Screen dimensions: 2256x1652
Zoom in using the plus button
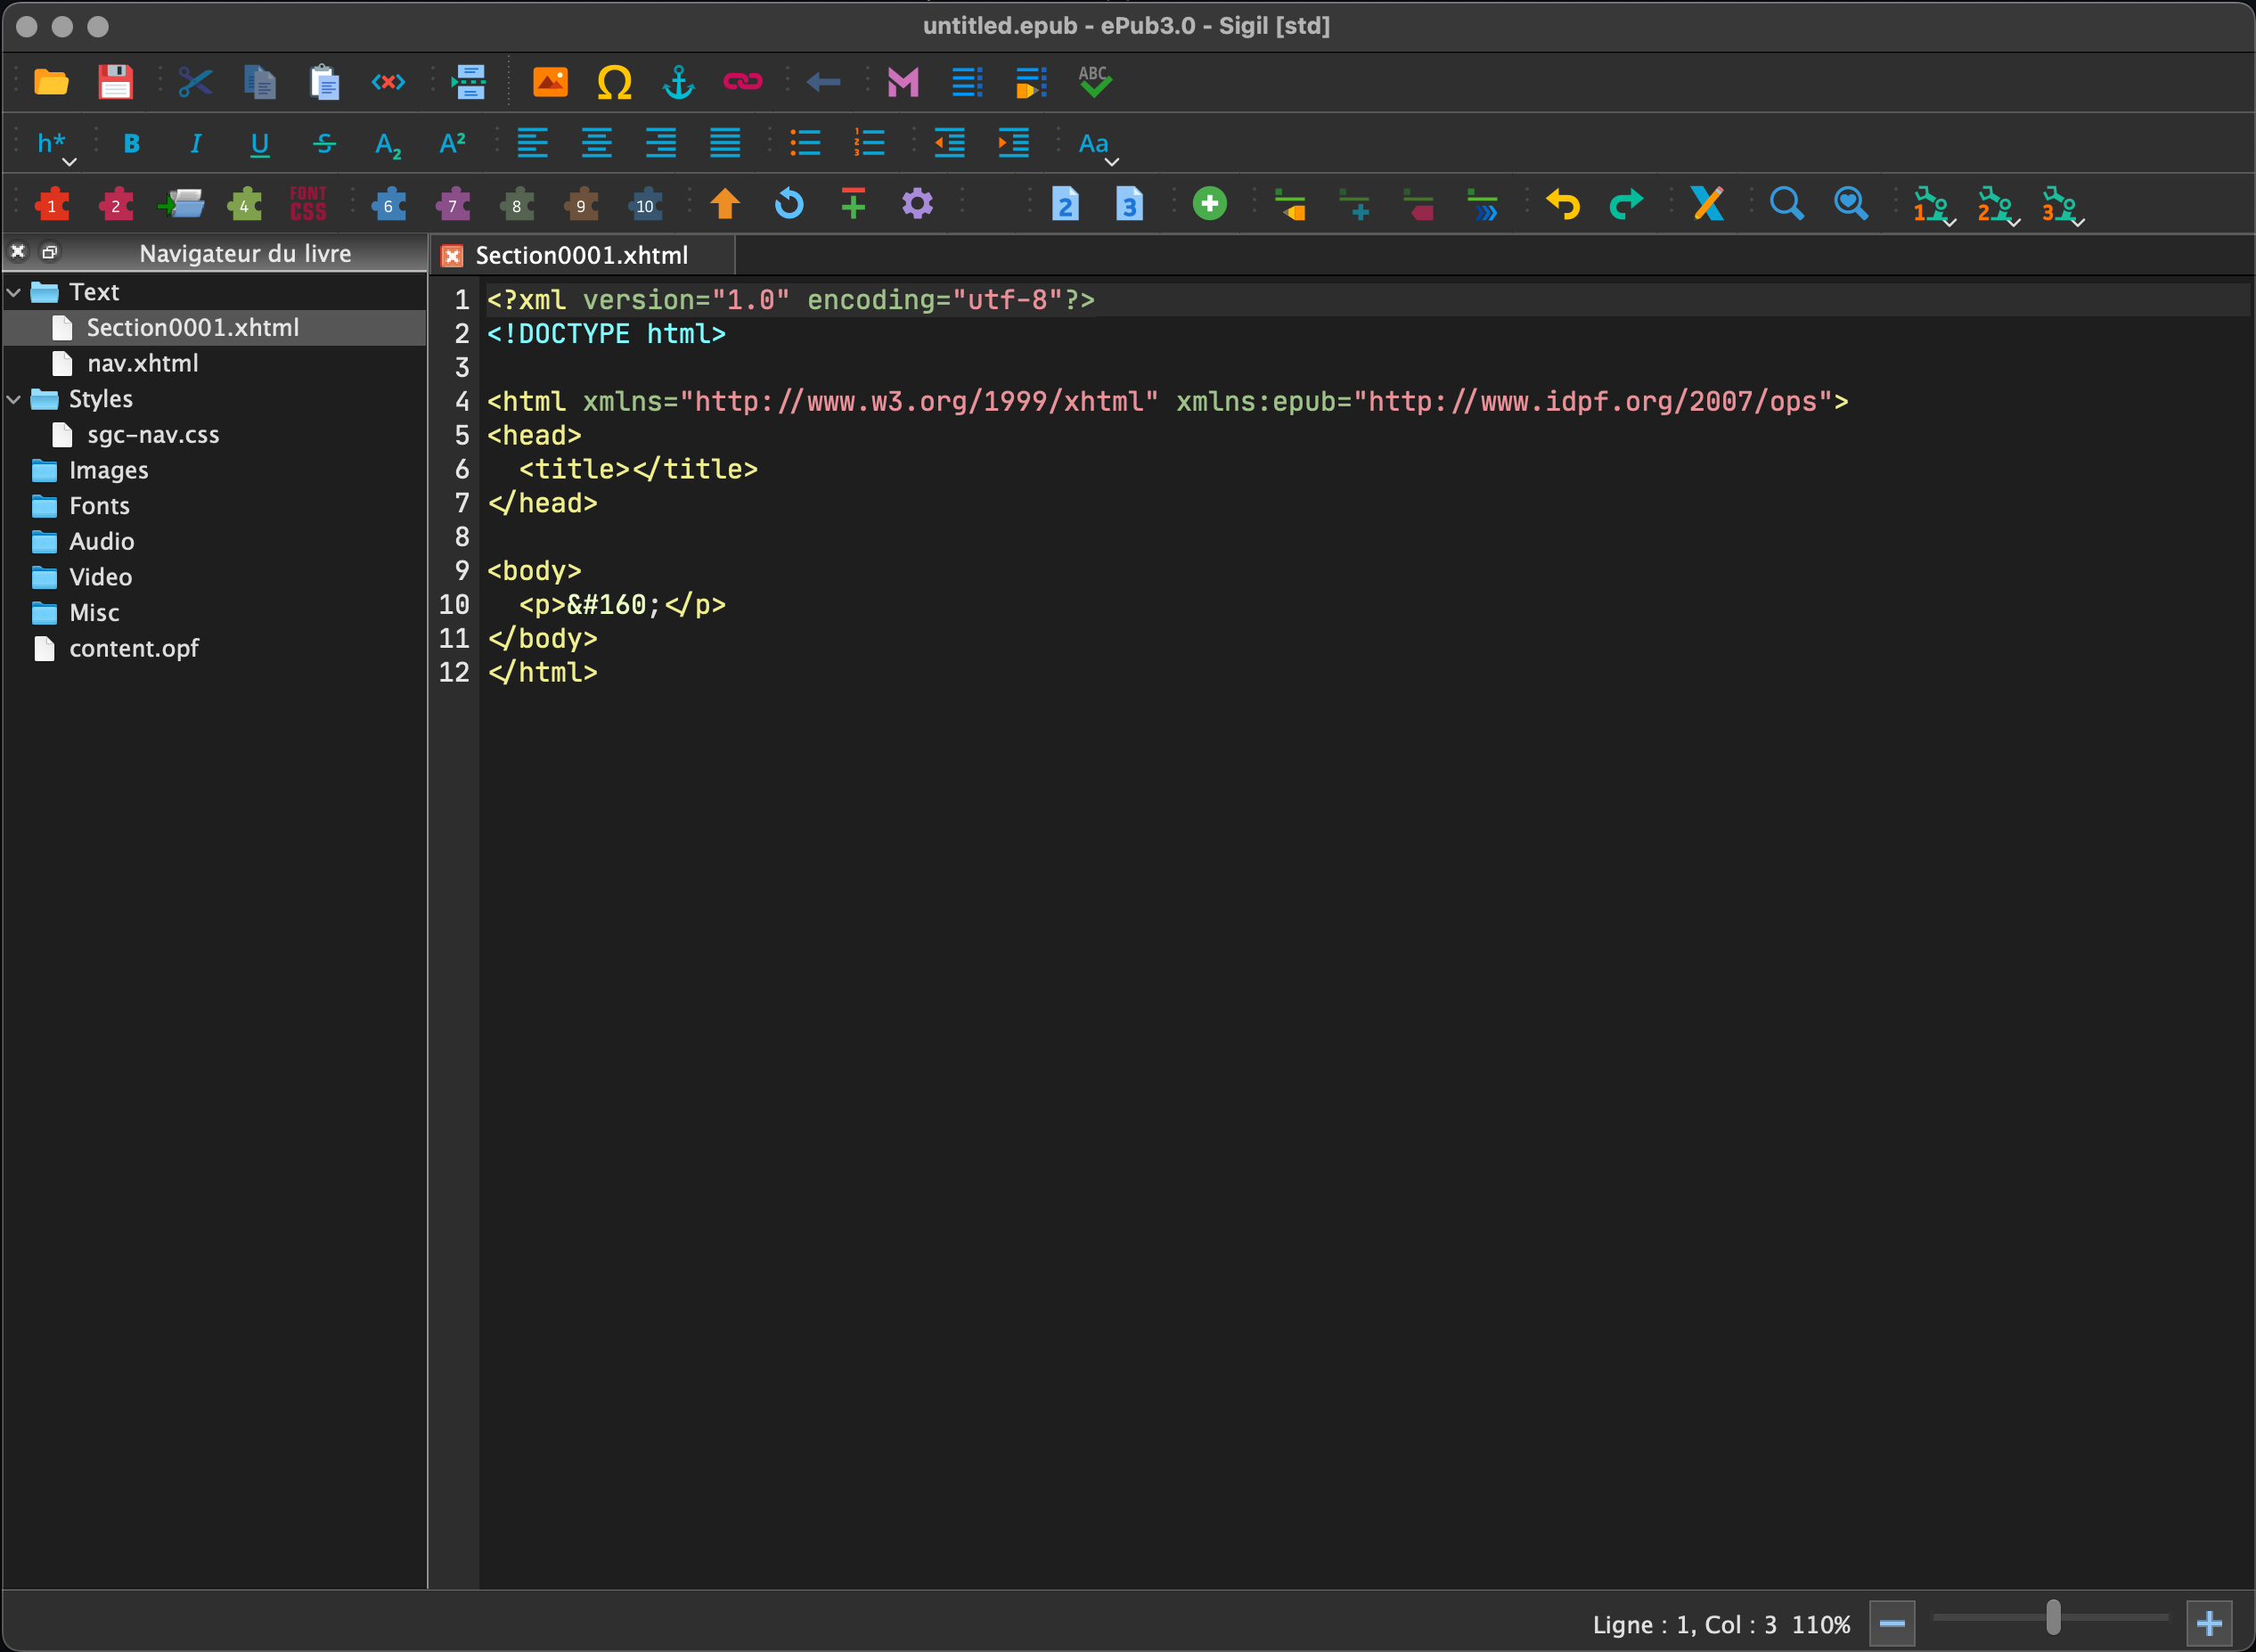click(2209, 1622)
